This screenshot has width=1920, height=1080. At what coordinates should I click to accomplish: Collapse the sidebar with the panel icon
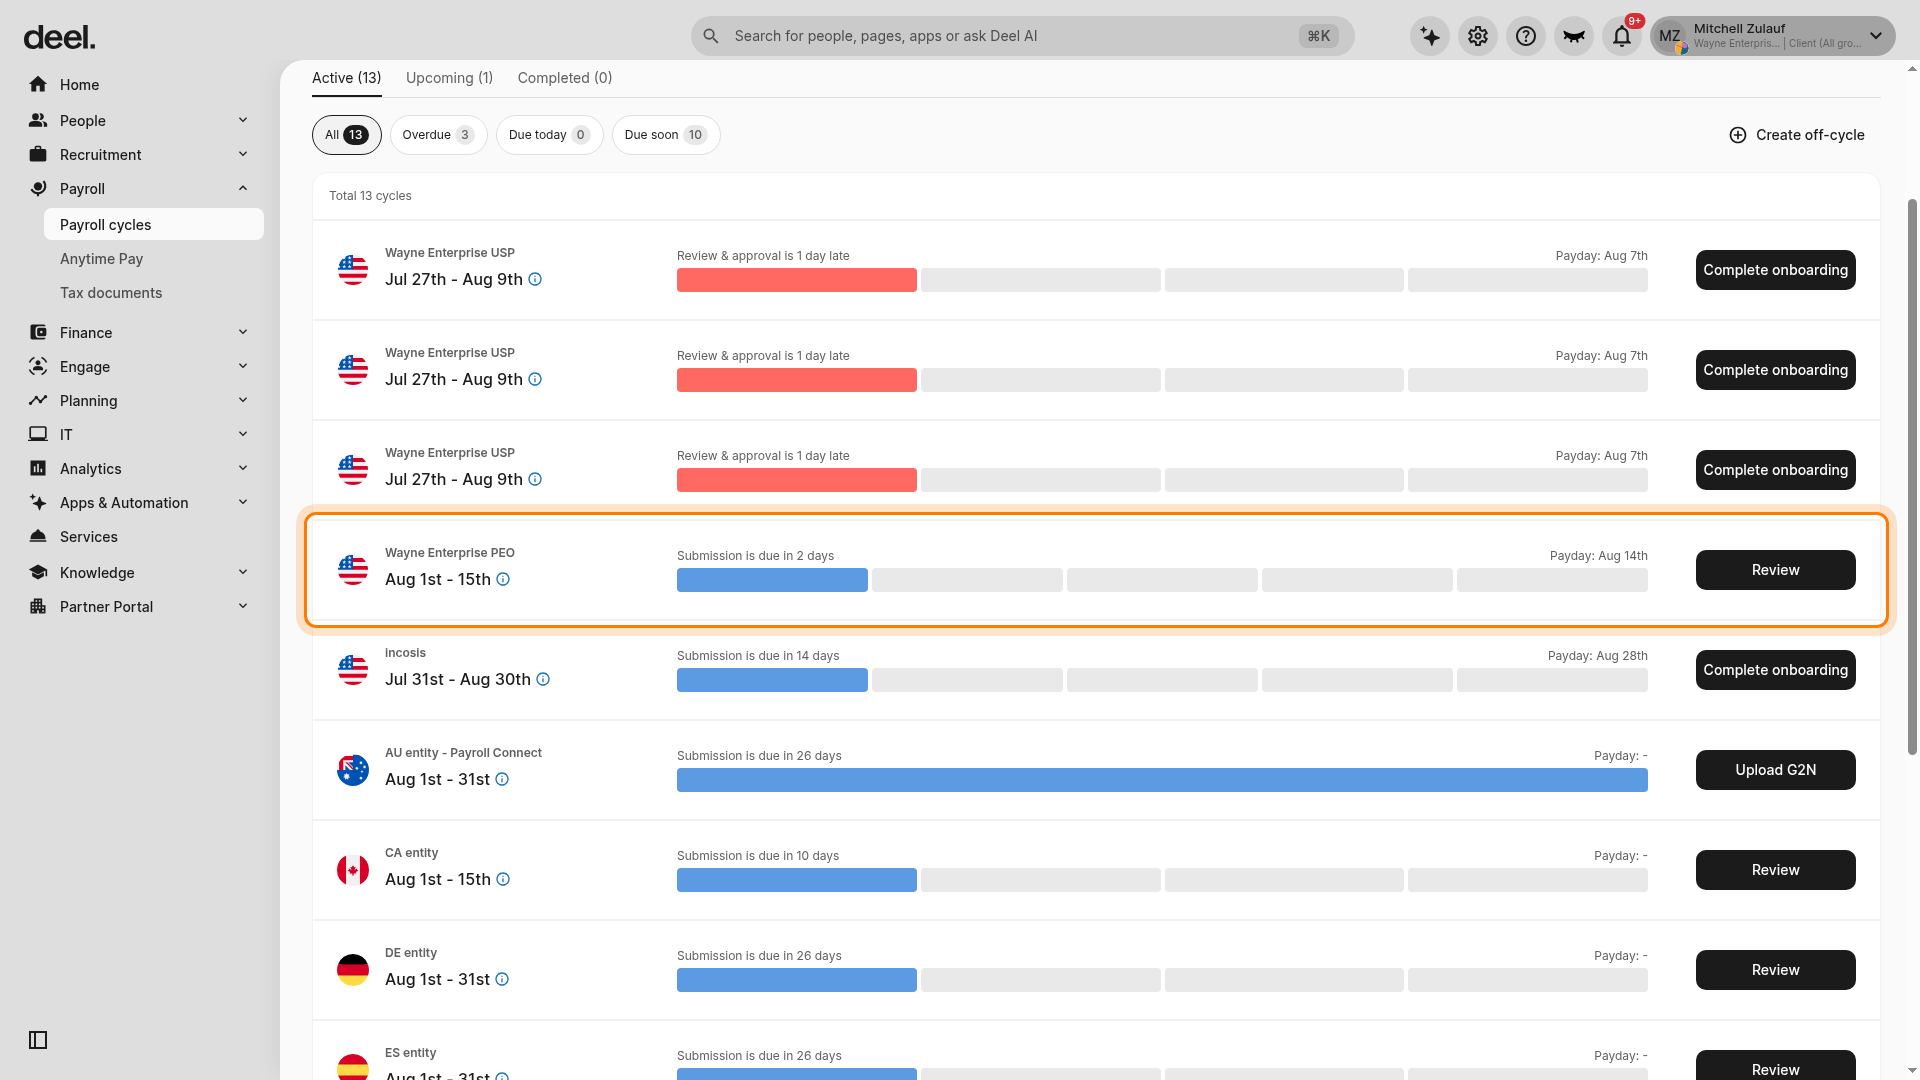coord(38,1040)
